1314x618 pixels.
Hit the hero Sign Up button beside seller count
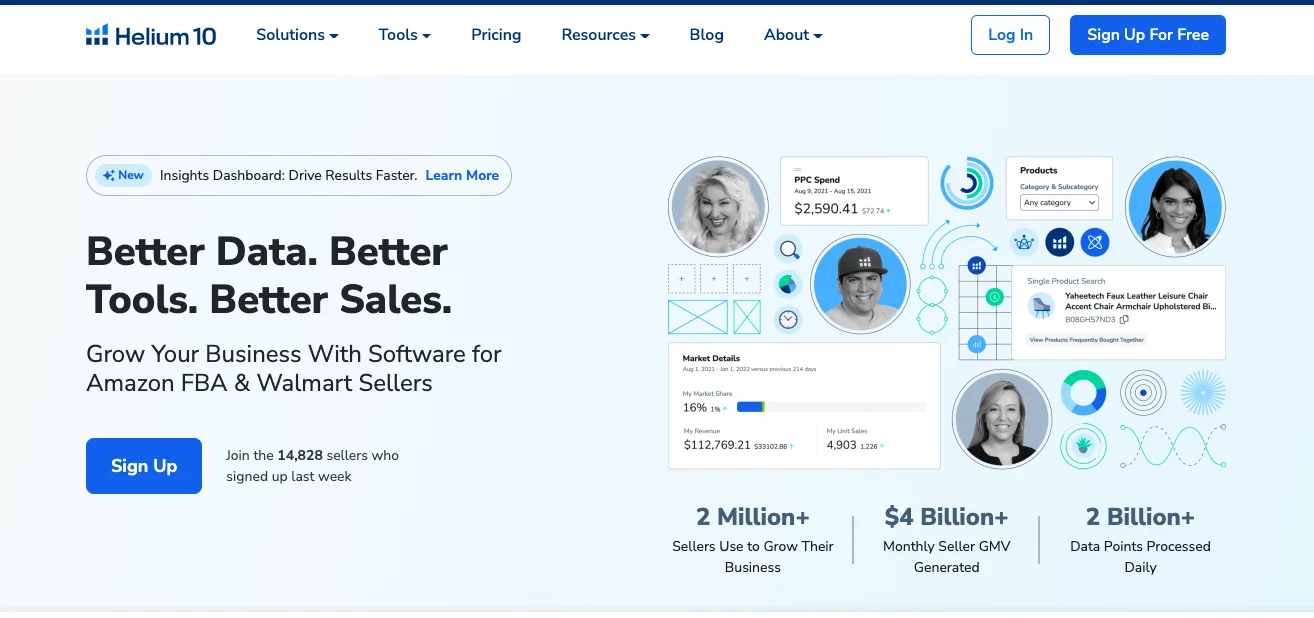click(144, 466)
